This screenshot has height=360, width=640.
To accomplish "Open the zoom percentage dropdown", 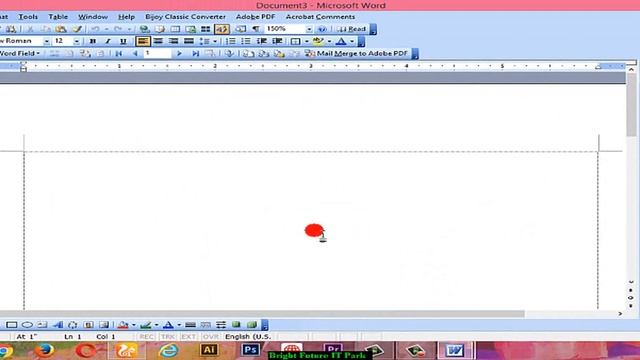I will tap(309, 29).
